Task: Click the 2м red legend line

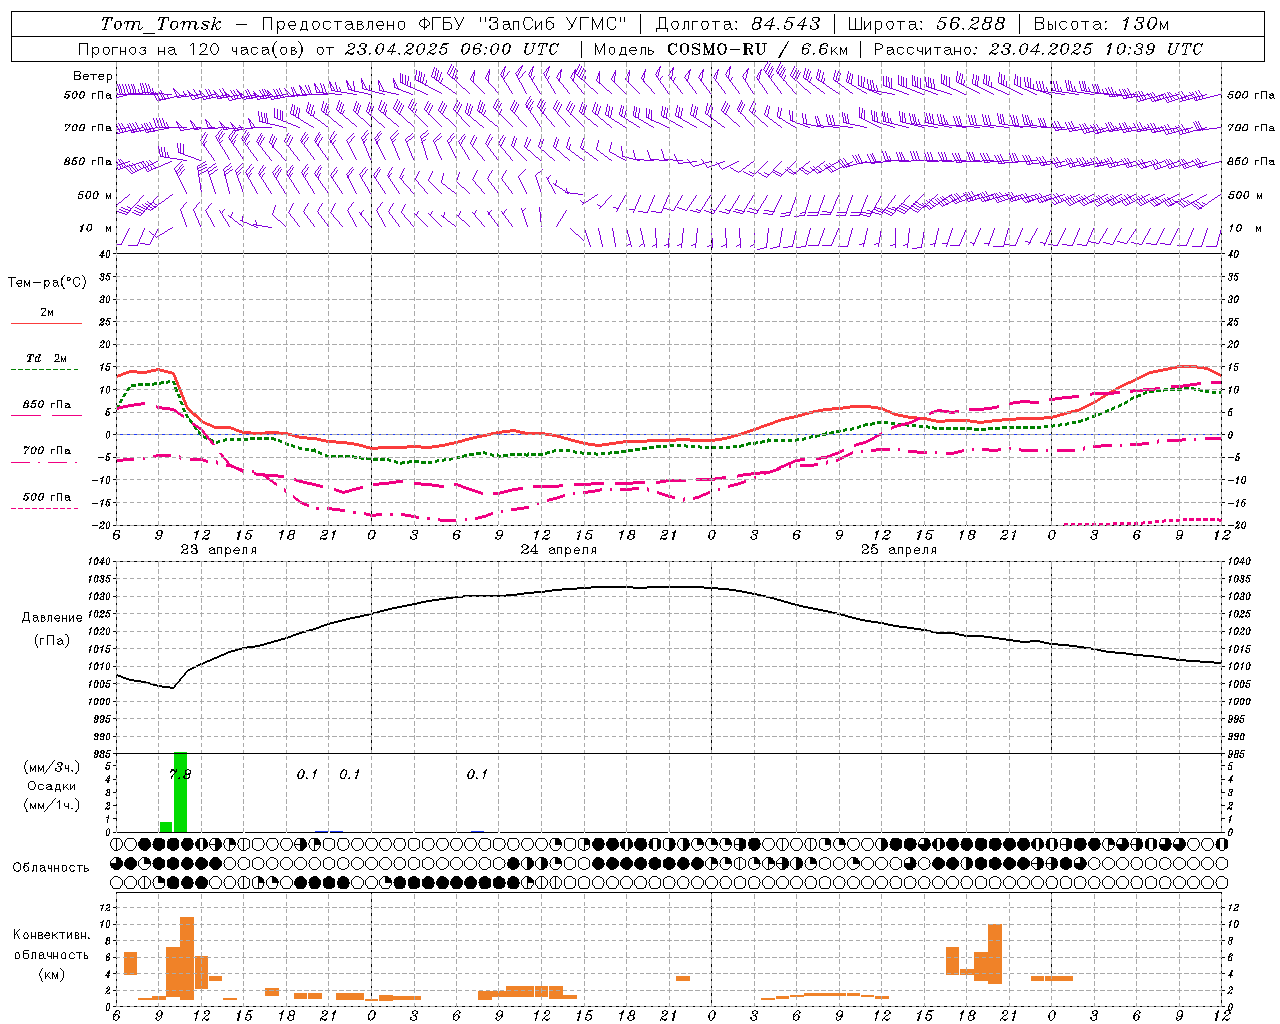Action: (x=46, y=323)
